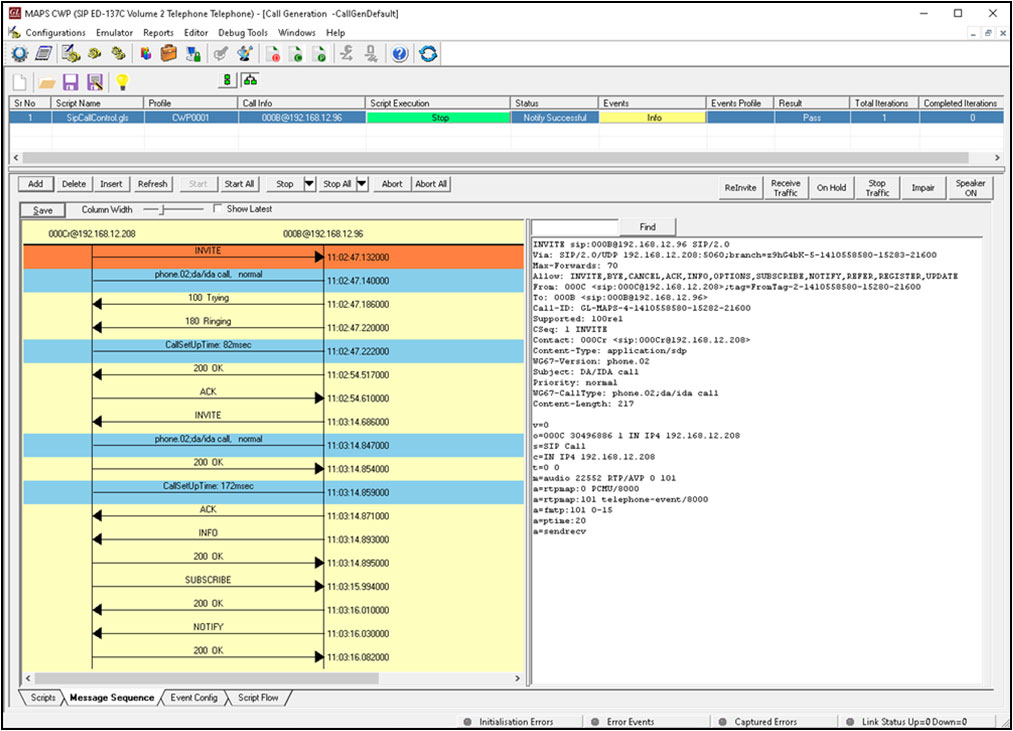Click the yellow light bulb icon

coord(122,82)
